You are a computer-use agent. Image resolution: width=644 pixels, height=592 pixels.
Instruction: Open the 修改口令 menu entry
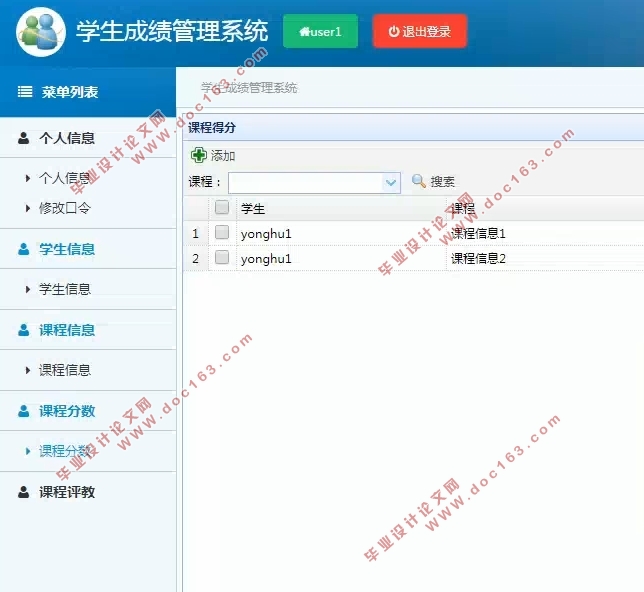[x=64, y=208]
